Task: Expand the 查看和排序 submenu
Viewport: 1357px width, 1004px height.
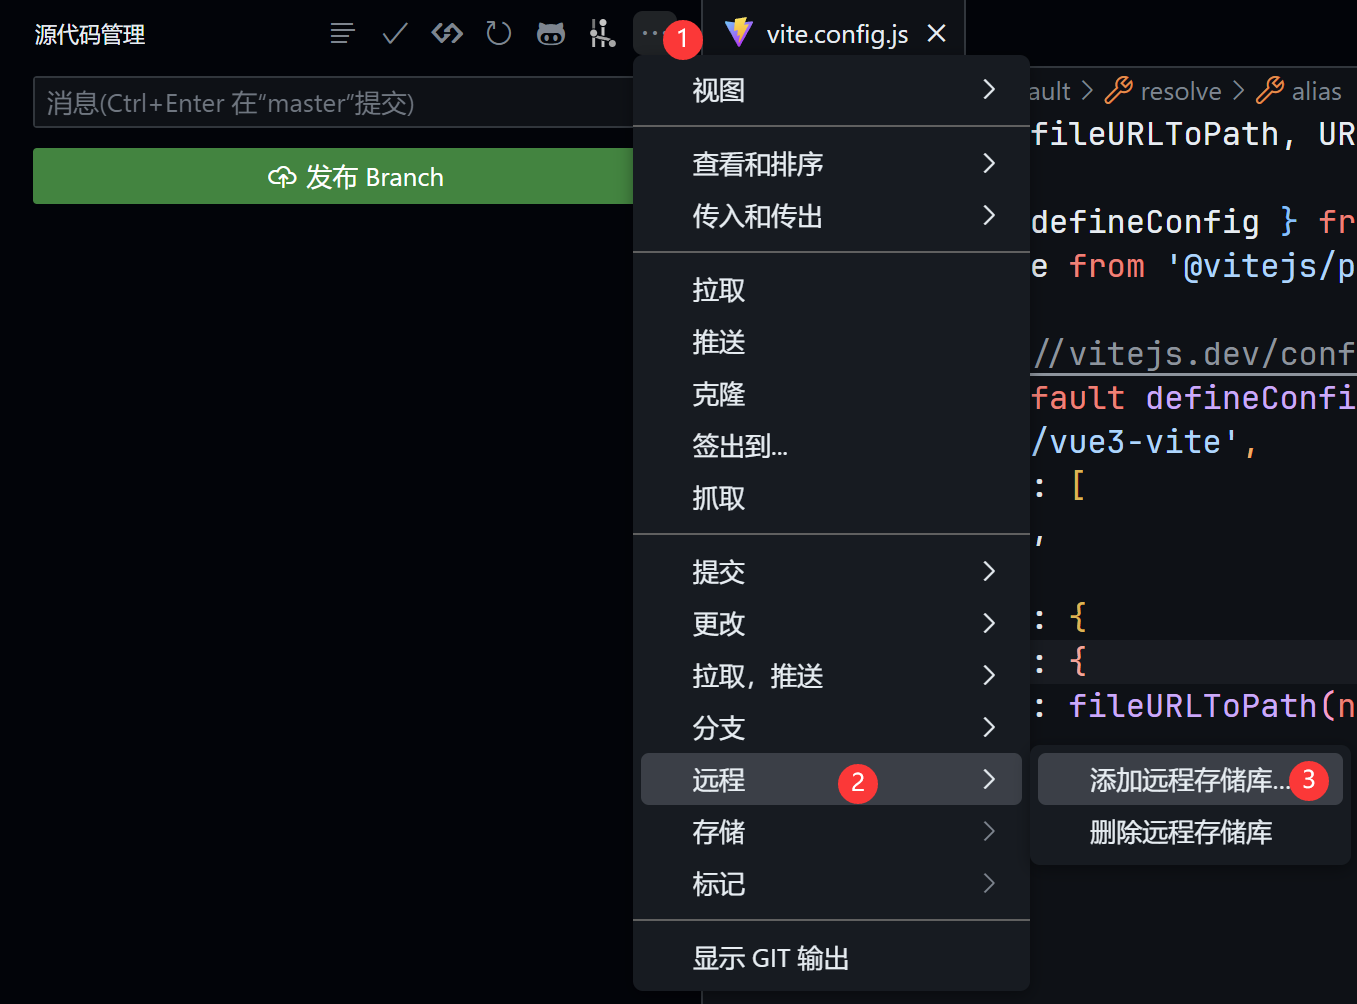Action: [831, 164]
